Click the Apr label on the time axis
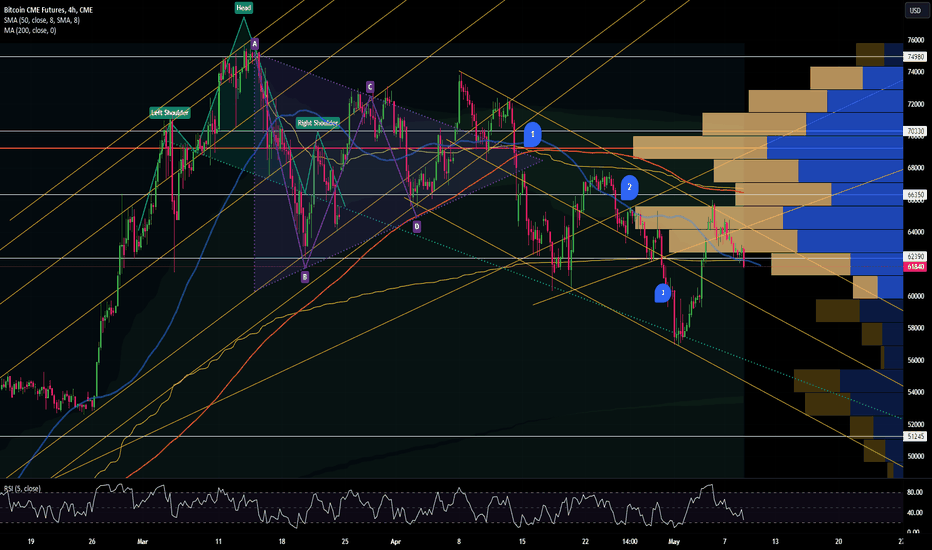The width and height of the screenshot is (932, 550). [396, 542]
